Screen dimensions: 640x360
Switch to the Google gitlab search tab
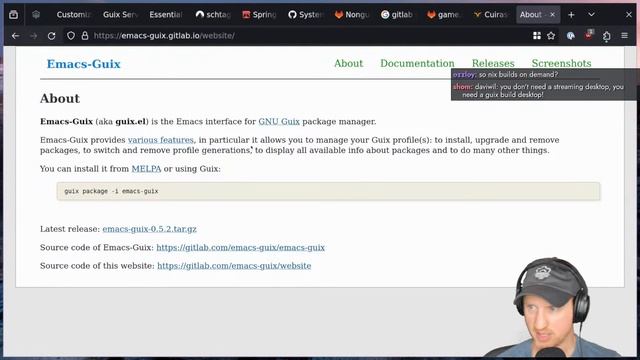click(398, 15)
